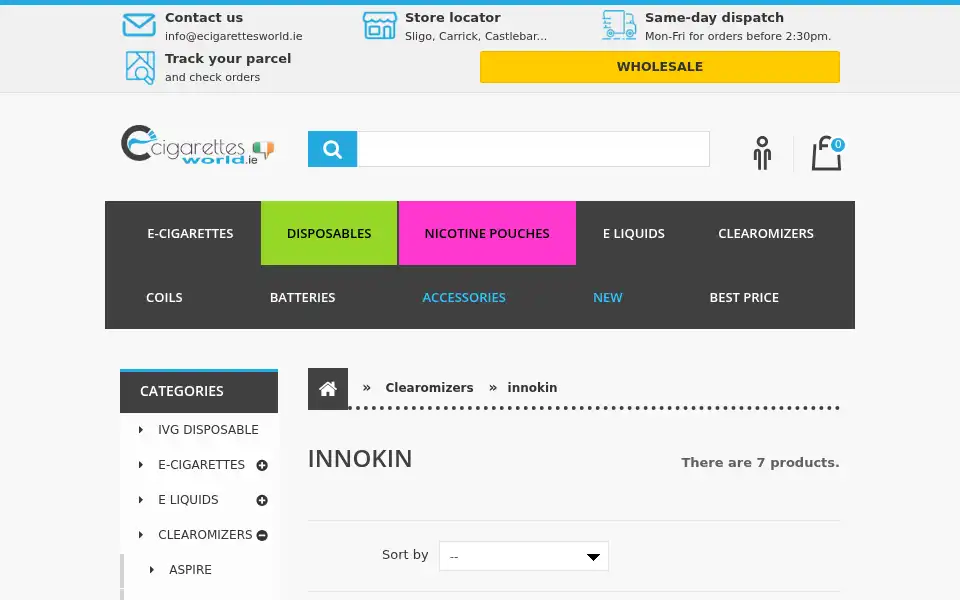
Task: Open BEST PRICE in main menu
Action: pos(744,298)
